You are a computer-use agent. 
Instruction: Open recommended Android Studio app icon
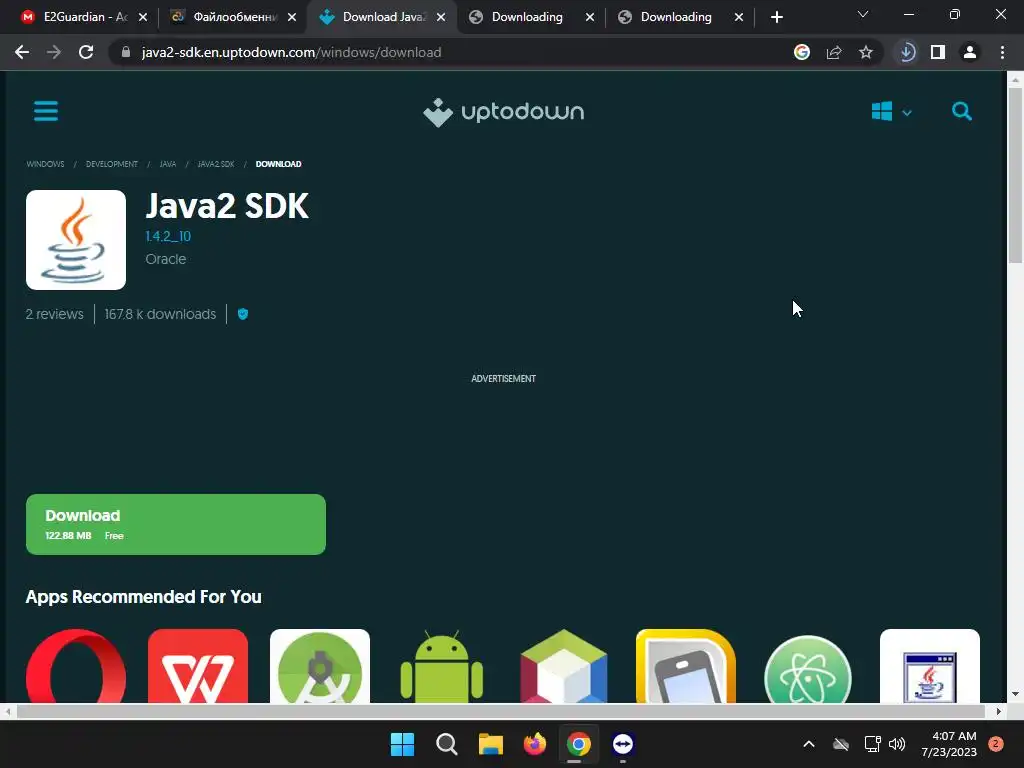tap(320, 666)
